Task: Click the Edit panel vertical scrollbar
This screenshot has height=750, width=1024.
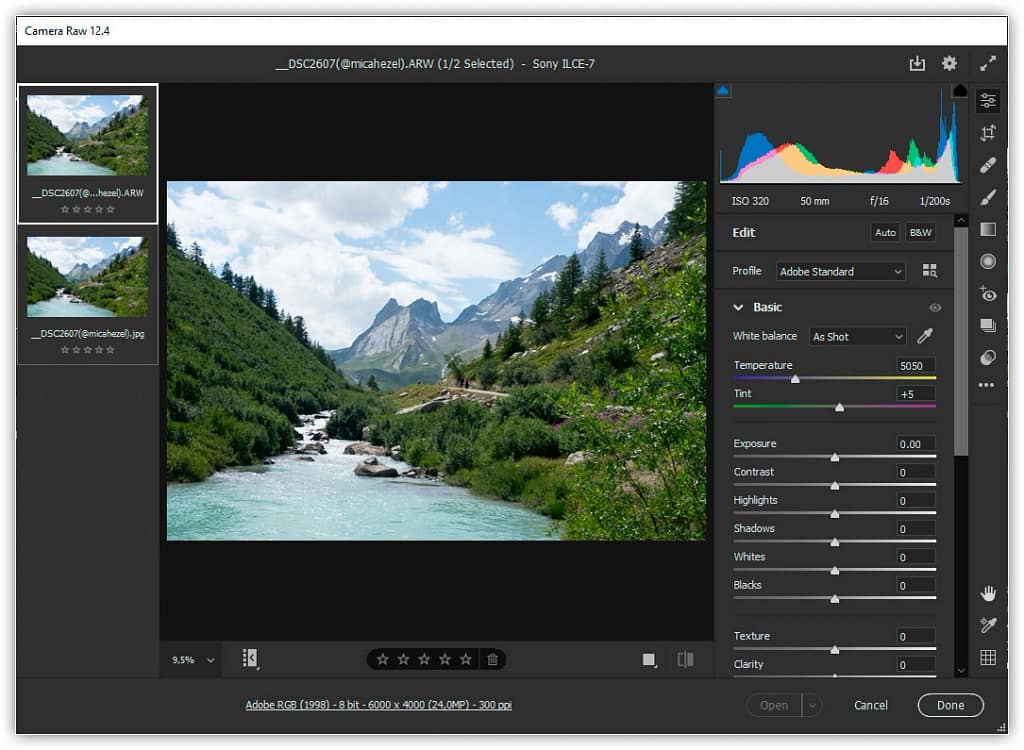Action: [961, 342]
